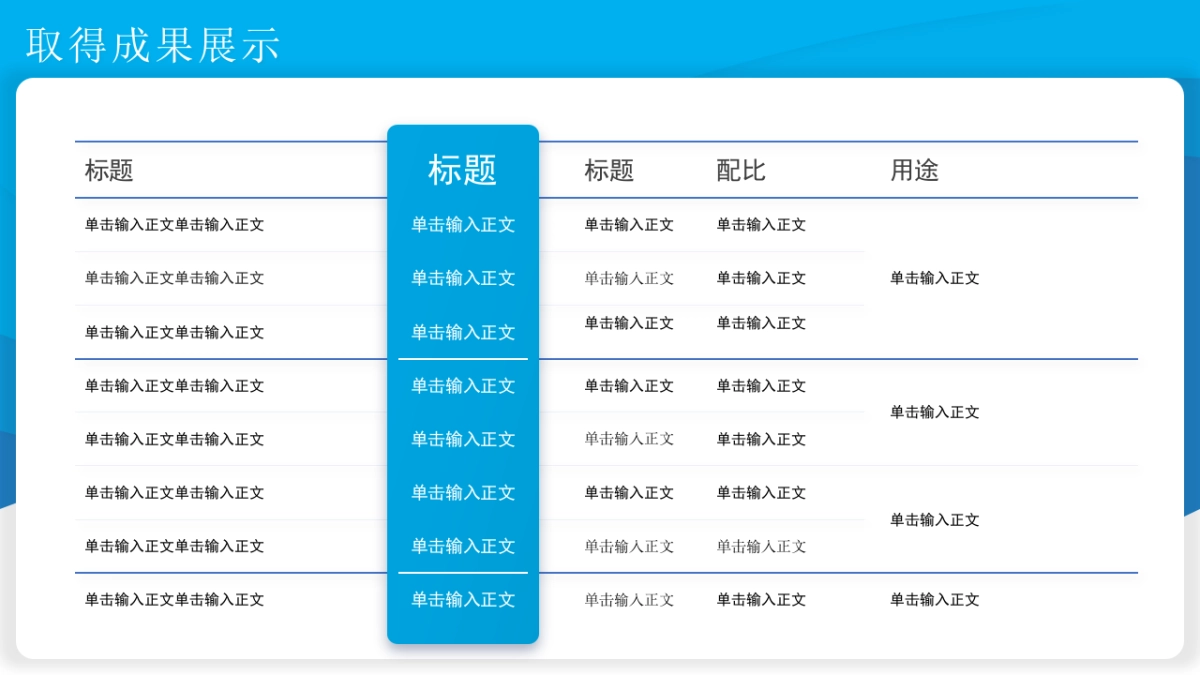This screenshot has height=675, width=1200.
Task: Click the last row's leftmost placeholder text
Action: [x=175, y=600]
